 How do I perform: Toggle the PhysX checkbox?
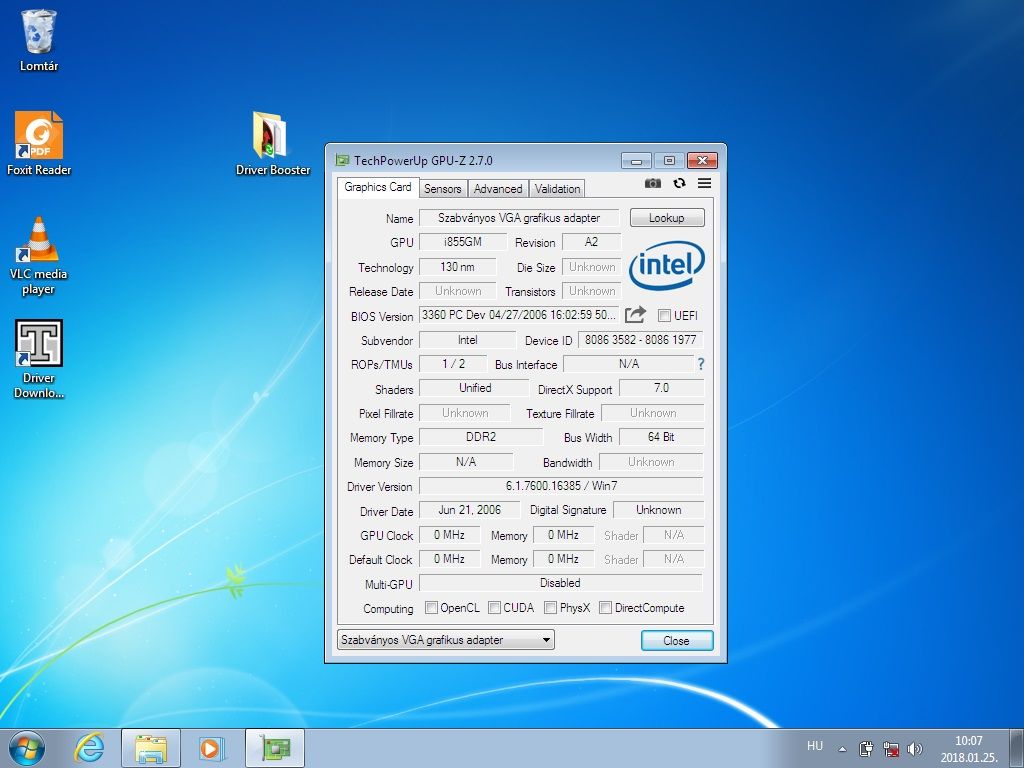point(551,608)
